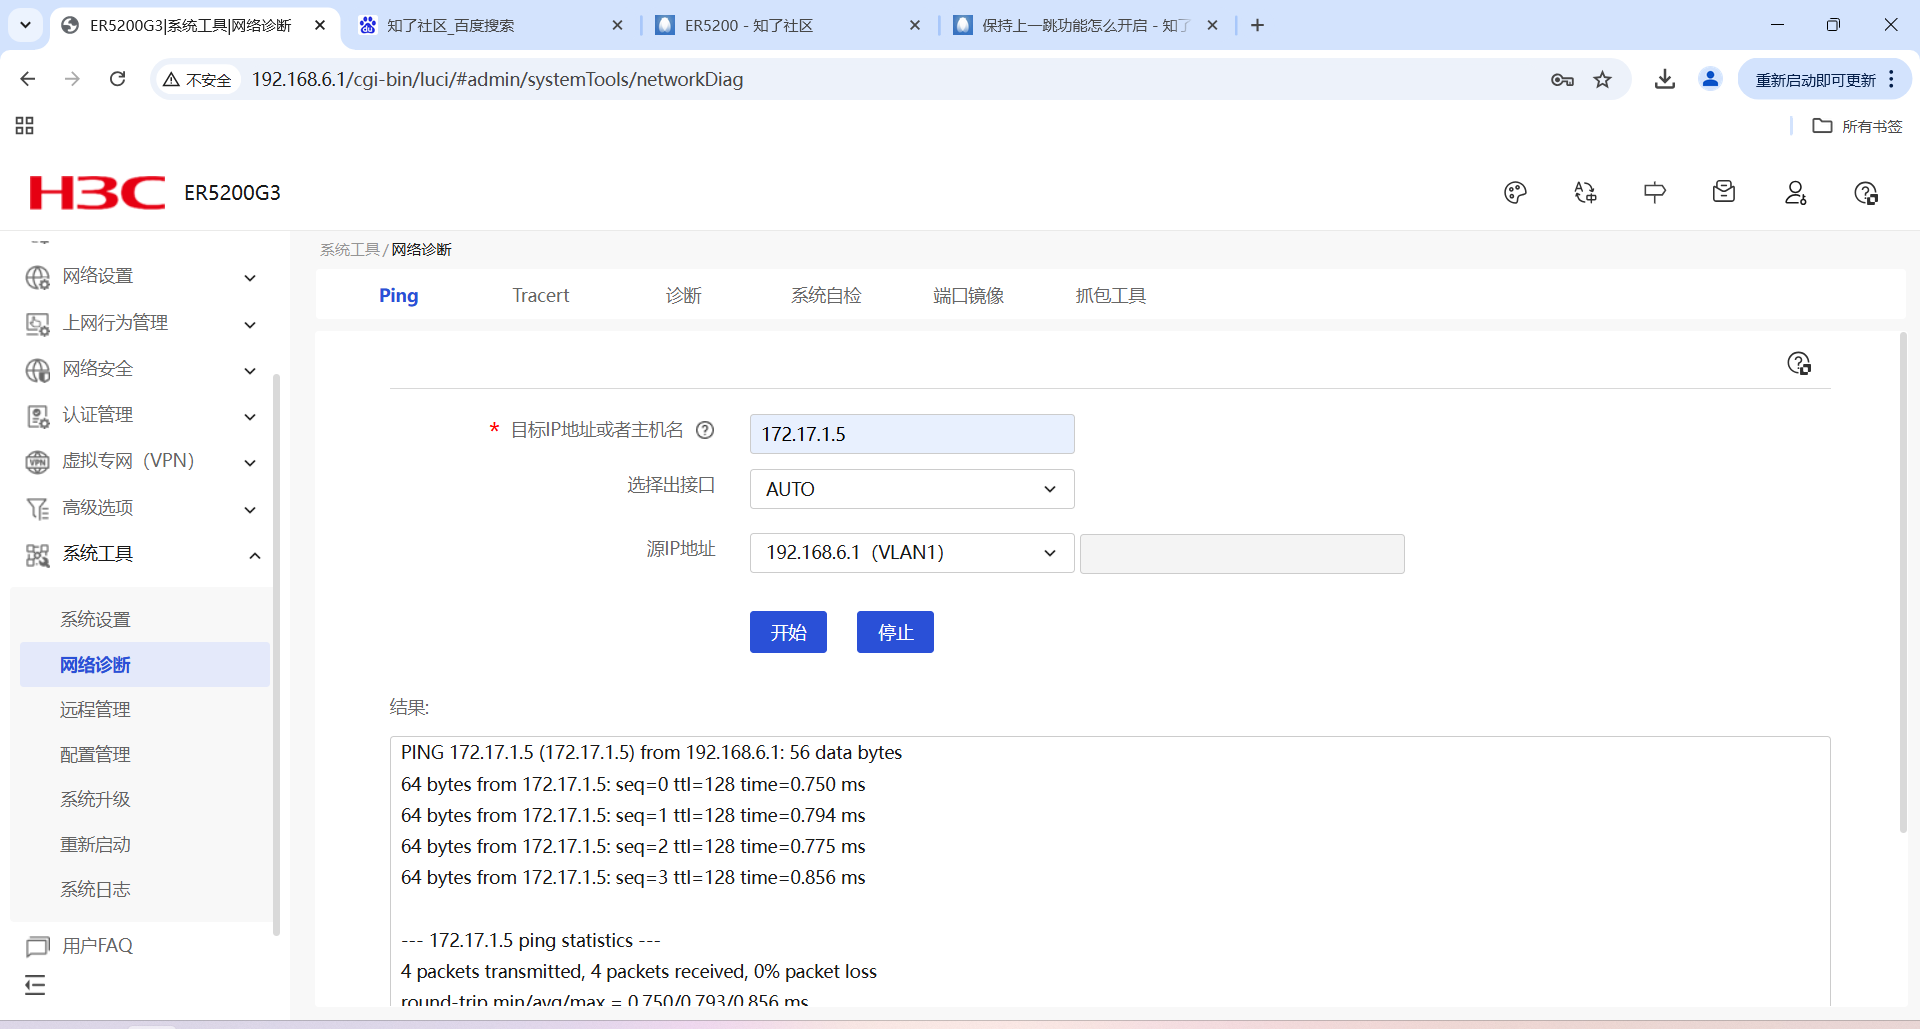The image size is (1920, 1029).
Task: Click the page's vertical scrollbar
Action: [x=1903, y=583]
